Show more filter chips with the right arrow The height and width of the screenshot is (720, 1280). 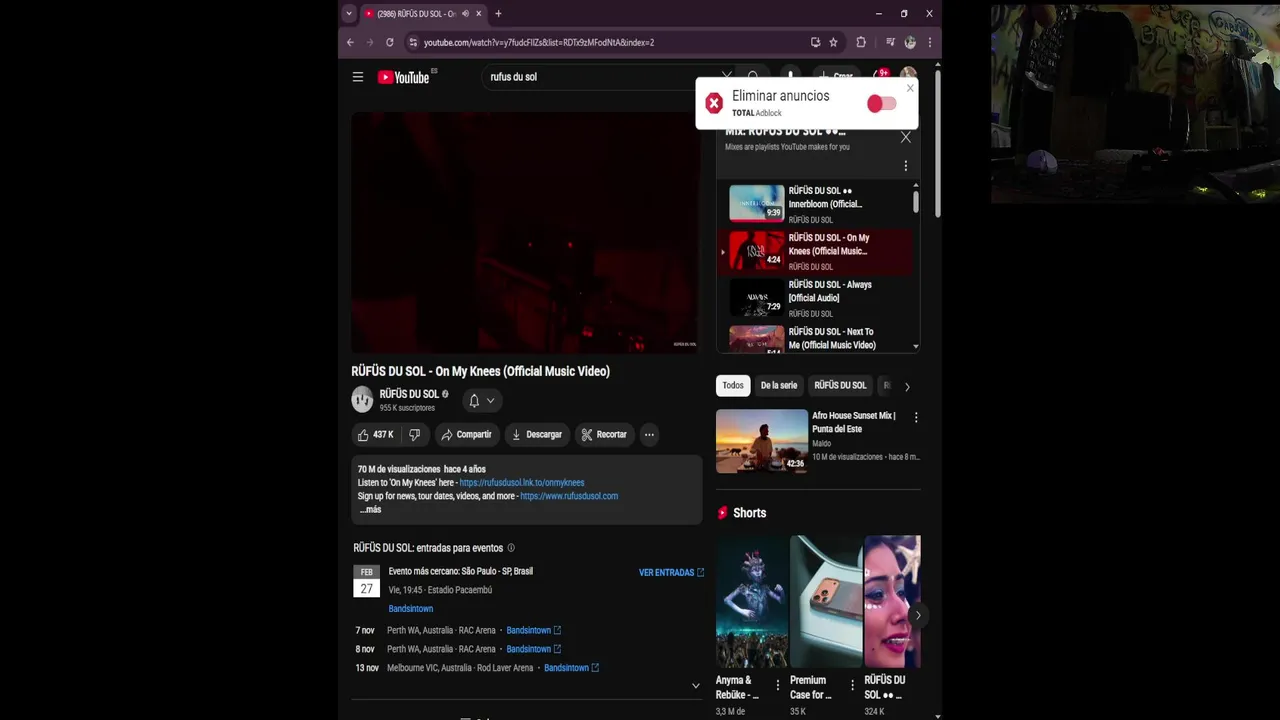[x=907, y=387]
